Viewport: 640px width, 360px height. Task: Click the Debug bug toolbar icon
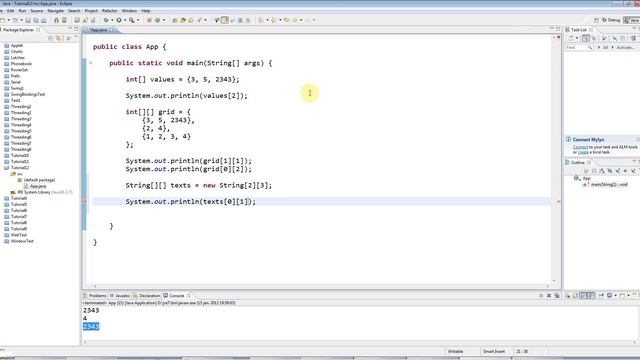tap(106, 20)
